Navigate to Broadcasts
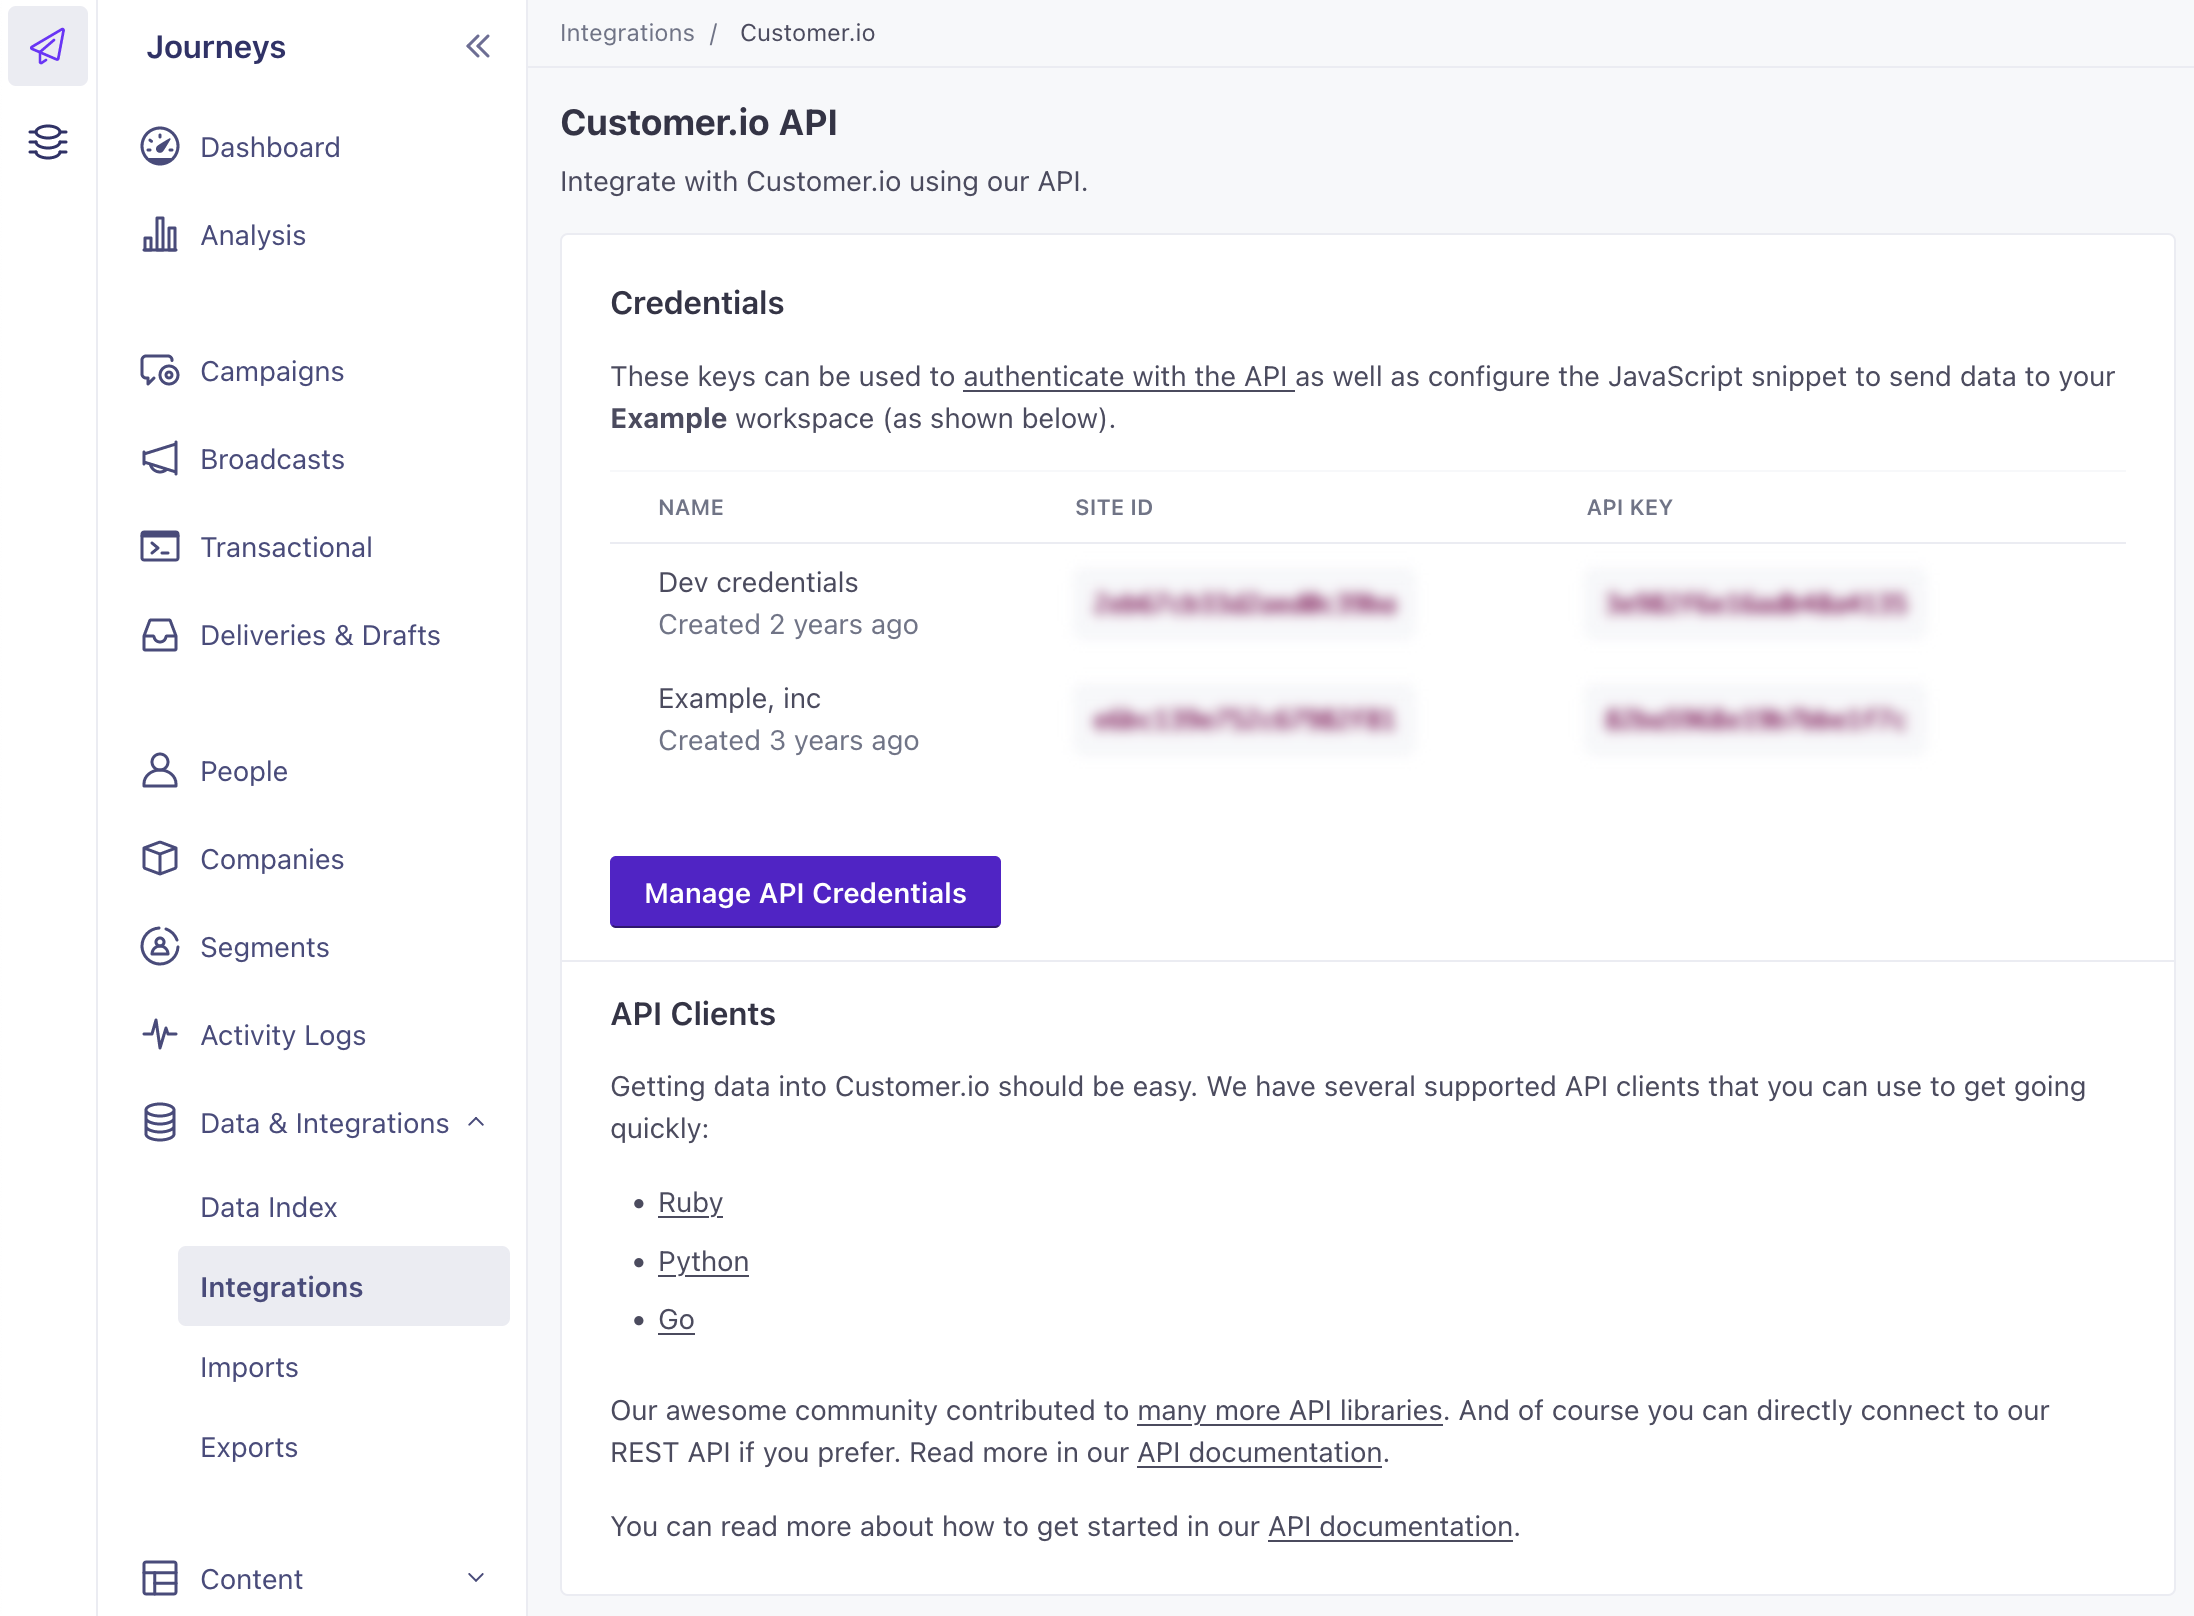This screenshot has height=1616, width=2194. [272, 459]
